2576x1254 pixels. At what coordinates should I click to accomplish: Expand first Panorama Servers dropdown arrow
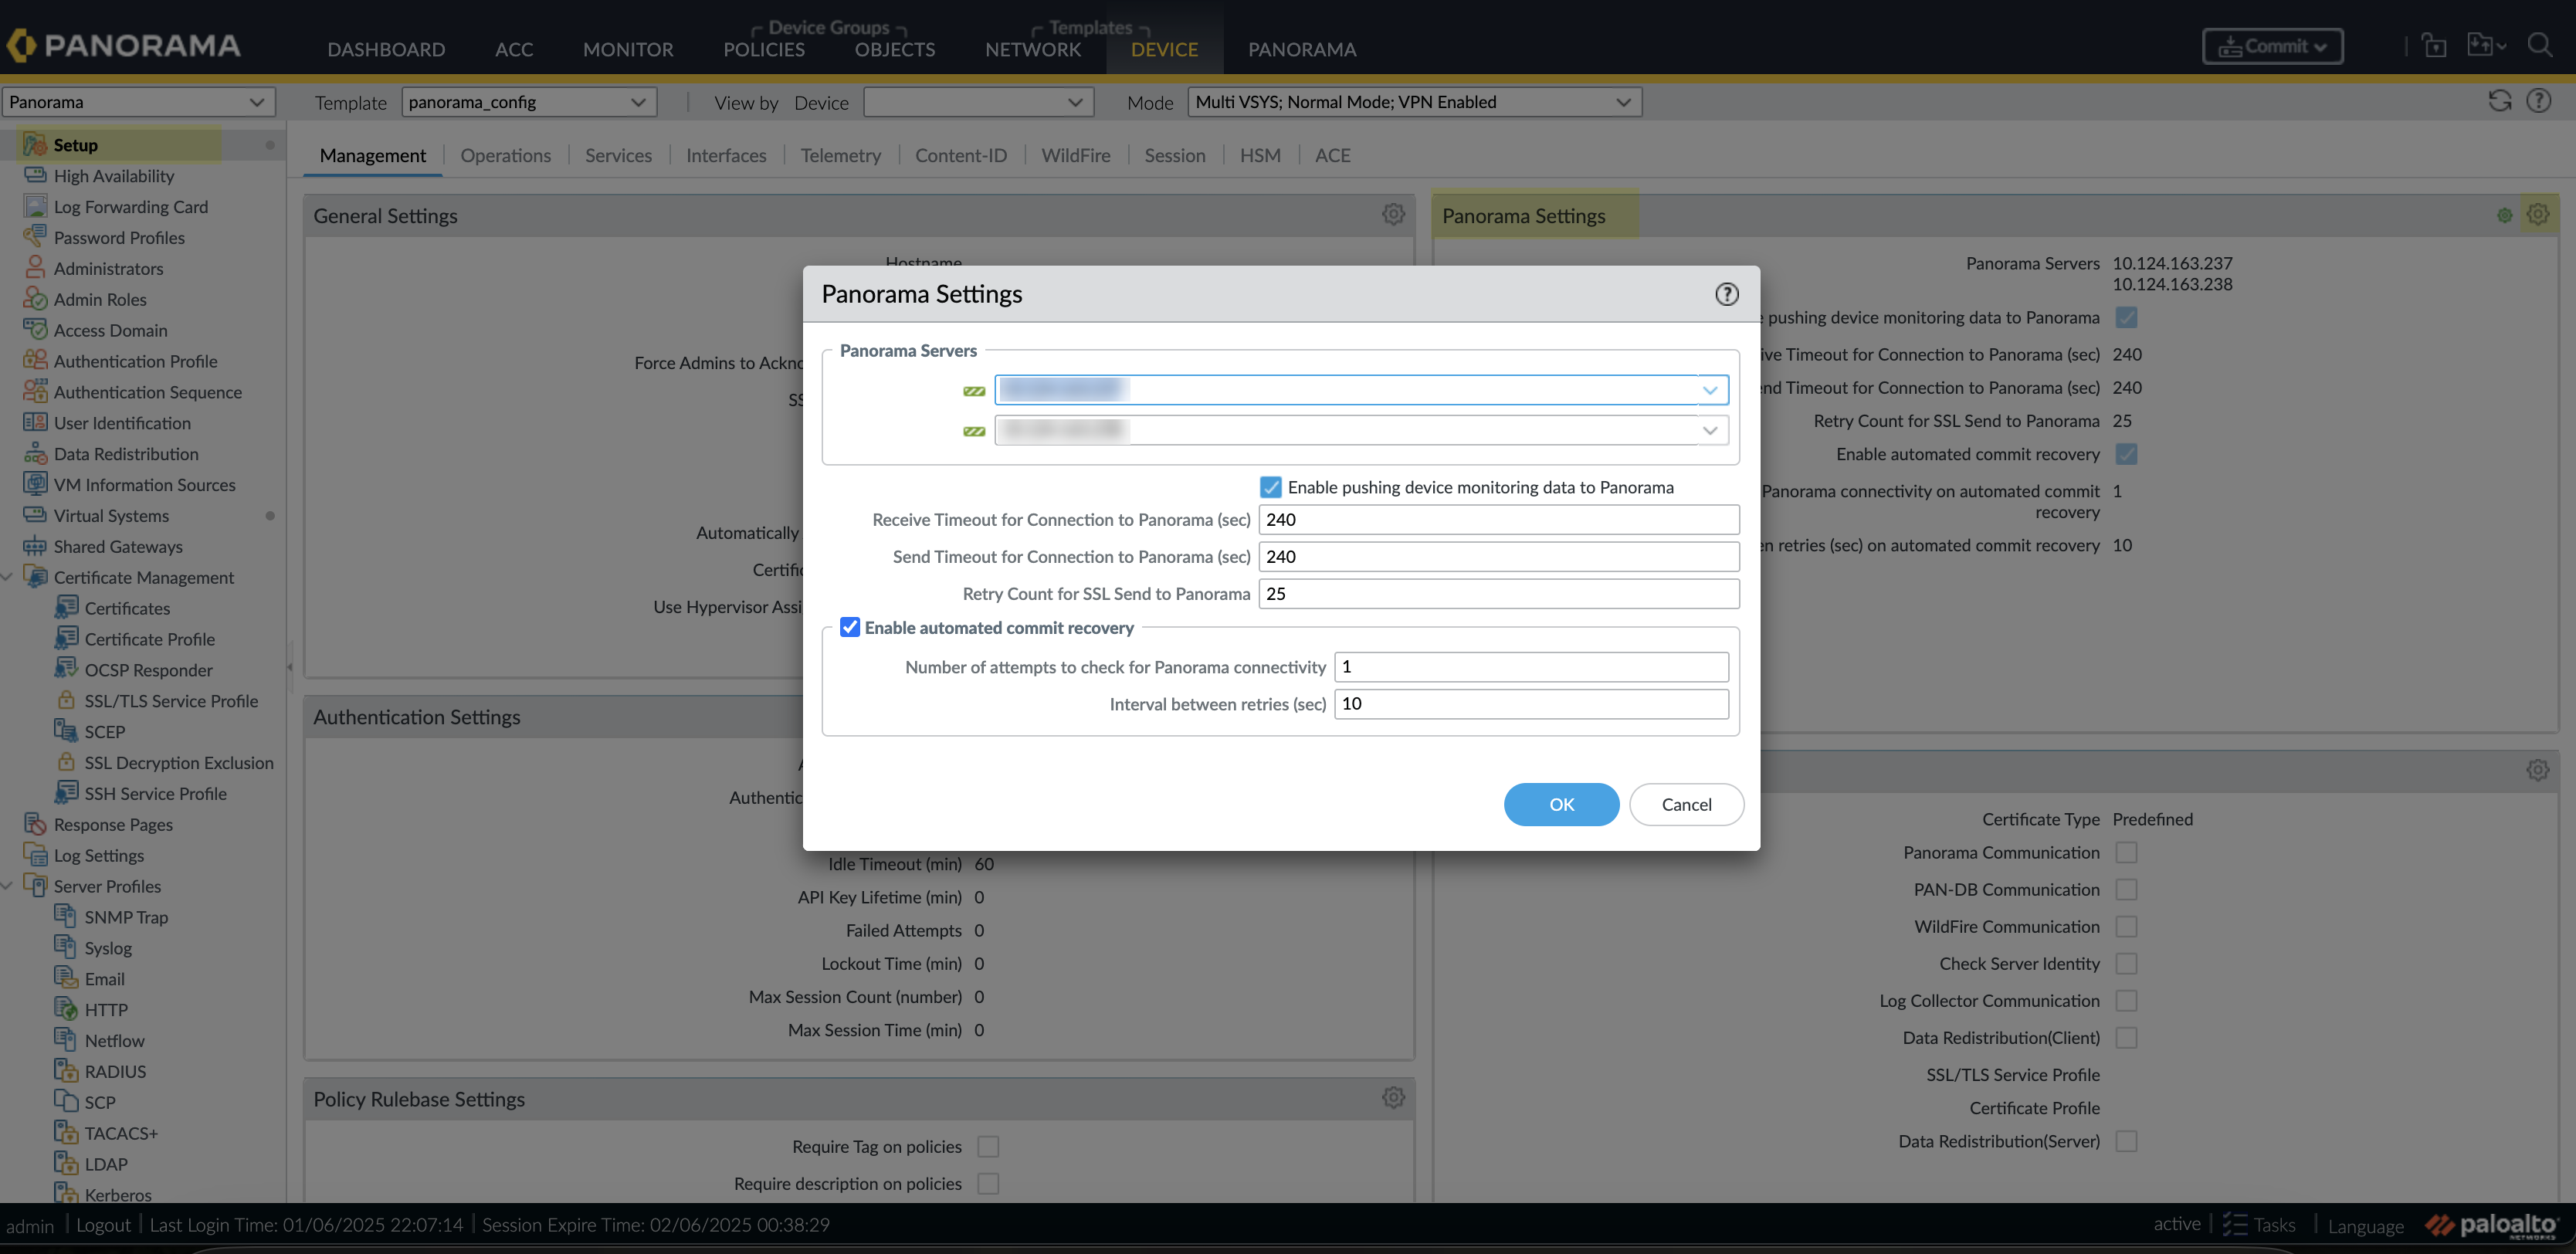[x=1710, y=390]
